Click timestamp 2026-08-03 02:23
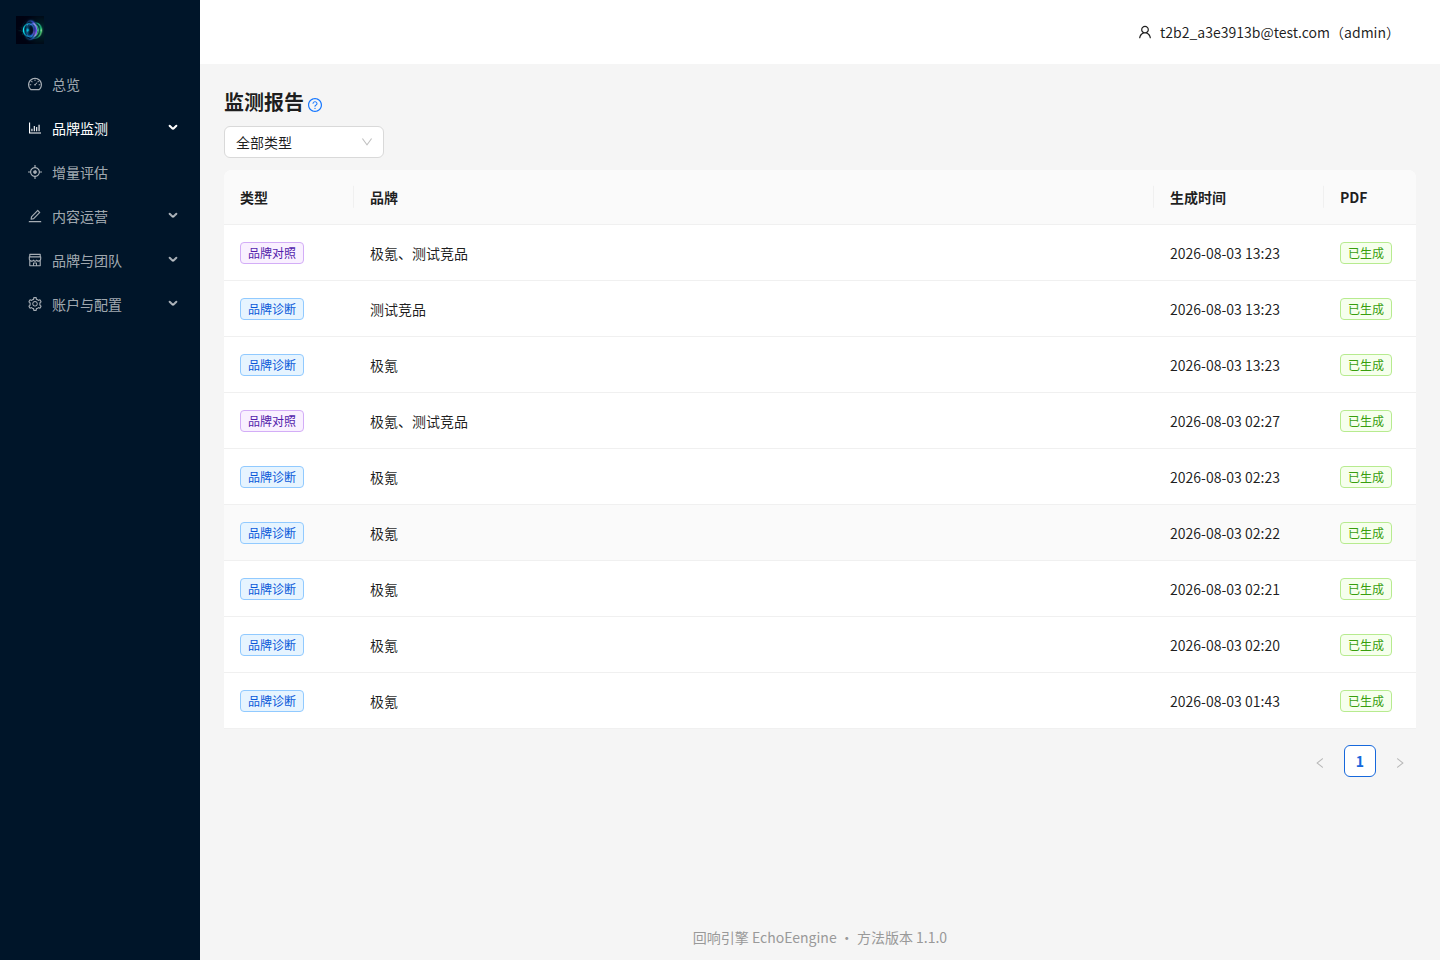Screen dimensions: 1440x960 pyautogui.click(x=1225, y=478)
